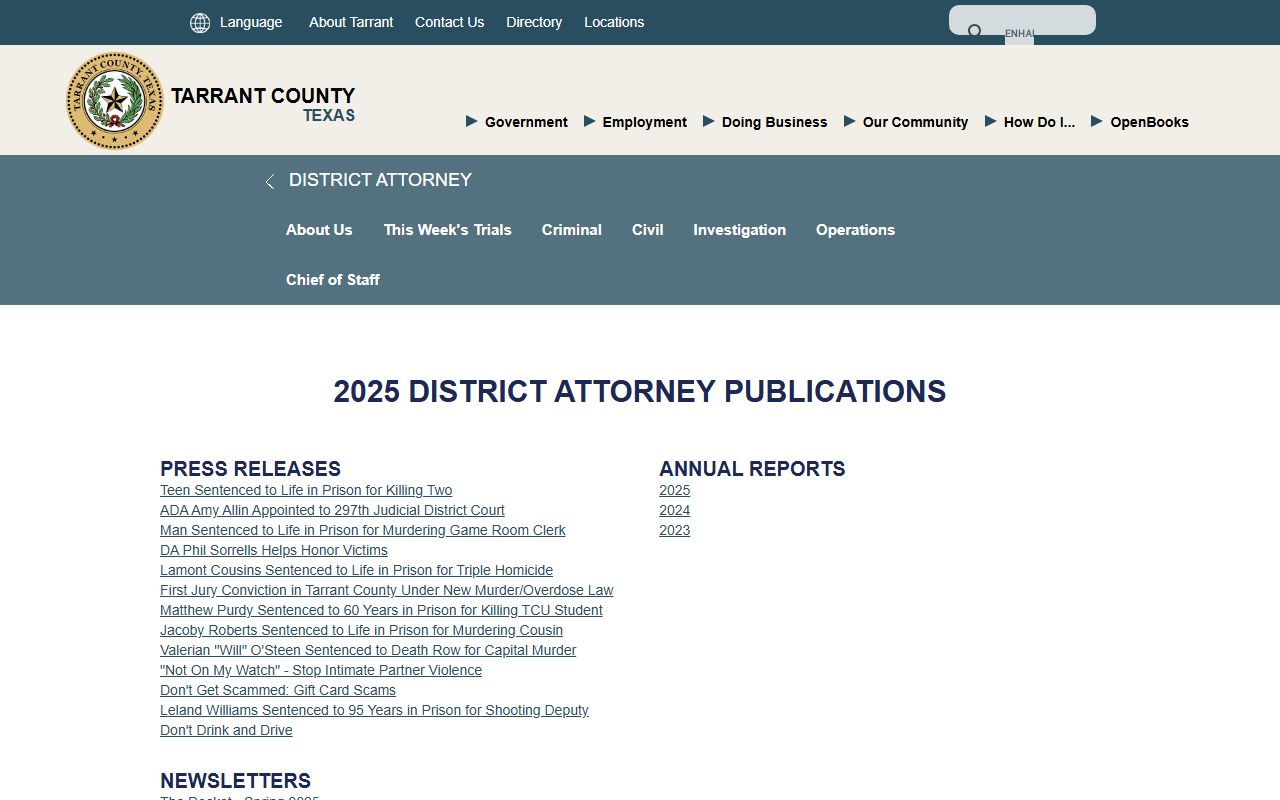Select the About Us tab

pyautogui.click(x=319, y=230)
